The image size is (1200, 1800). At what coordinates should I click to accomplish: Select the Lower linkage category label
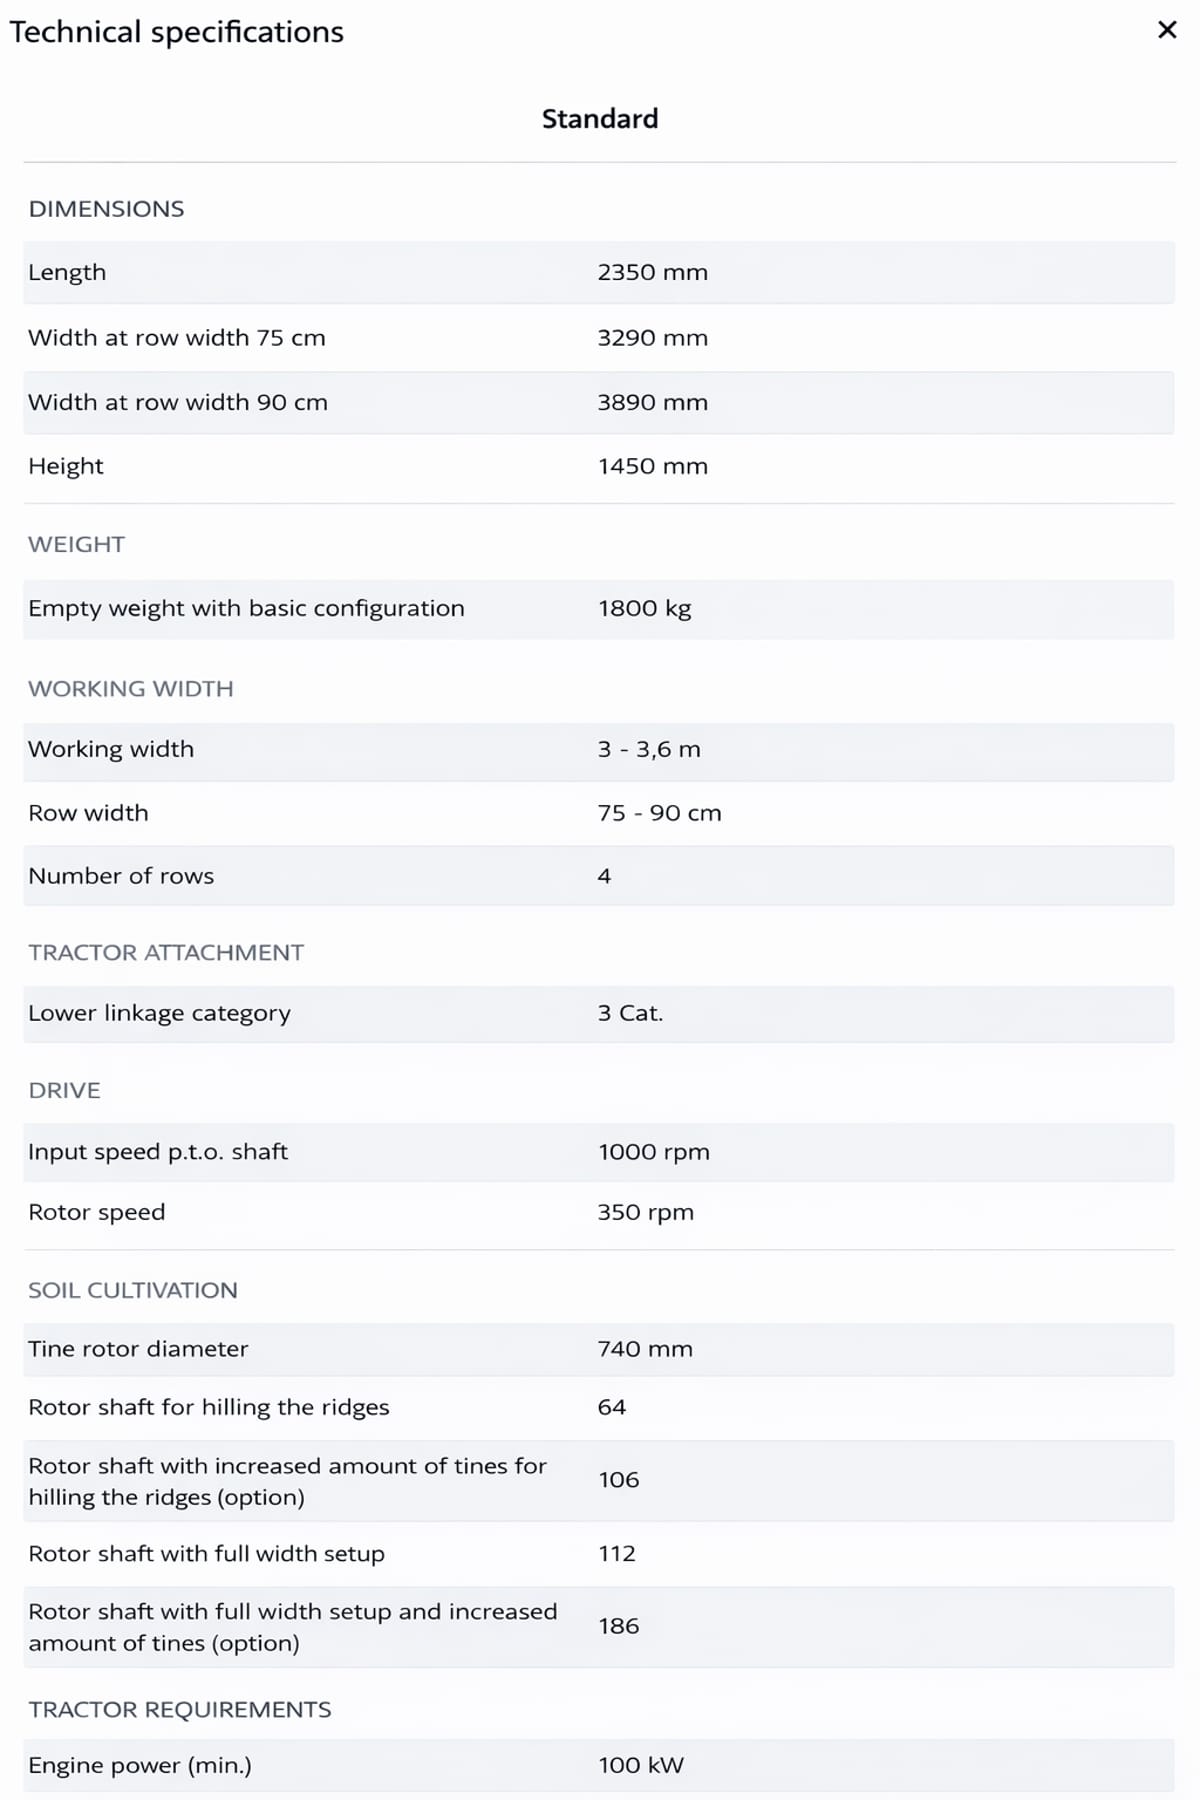point(159,1013)
